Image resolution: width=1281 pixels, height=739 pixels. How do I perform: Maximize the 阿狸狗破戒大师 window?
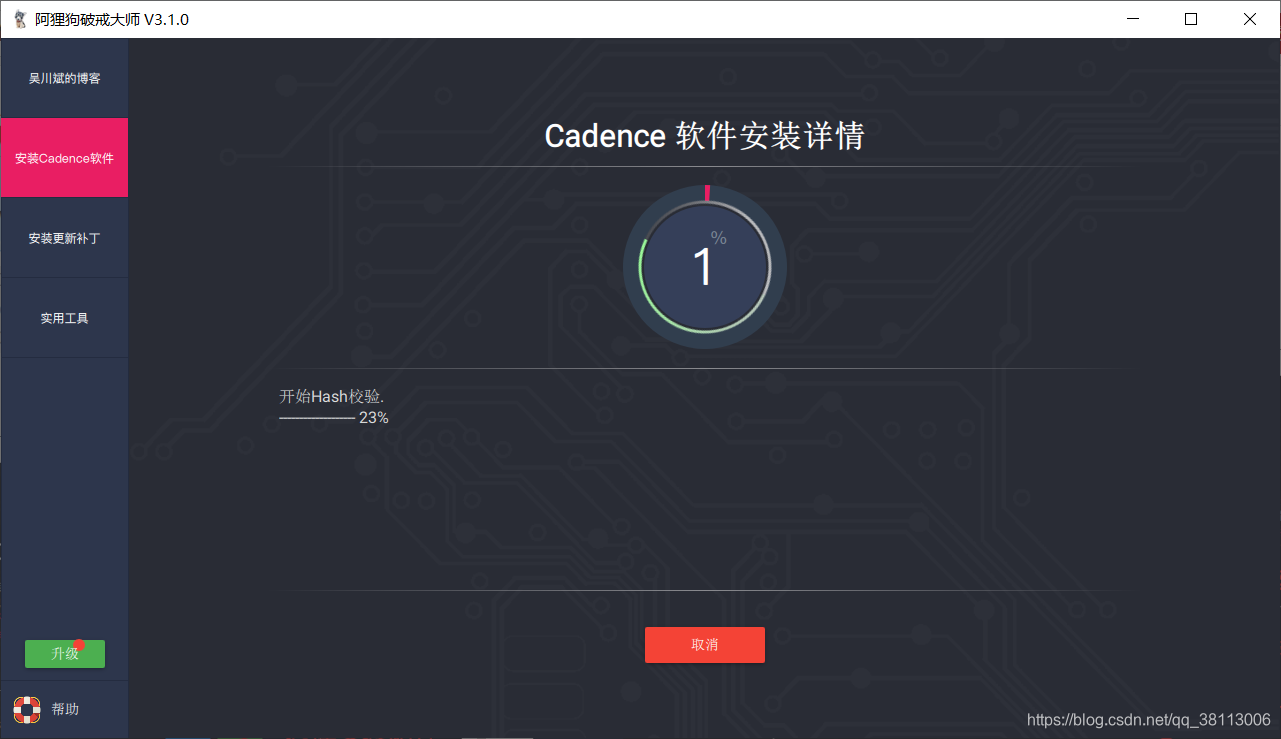[1191, 19]
